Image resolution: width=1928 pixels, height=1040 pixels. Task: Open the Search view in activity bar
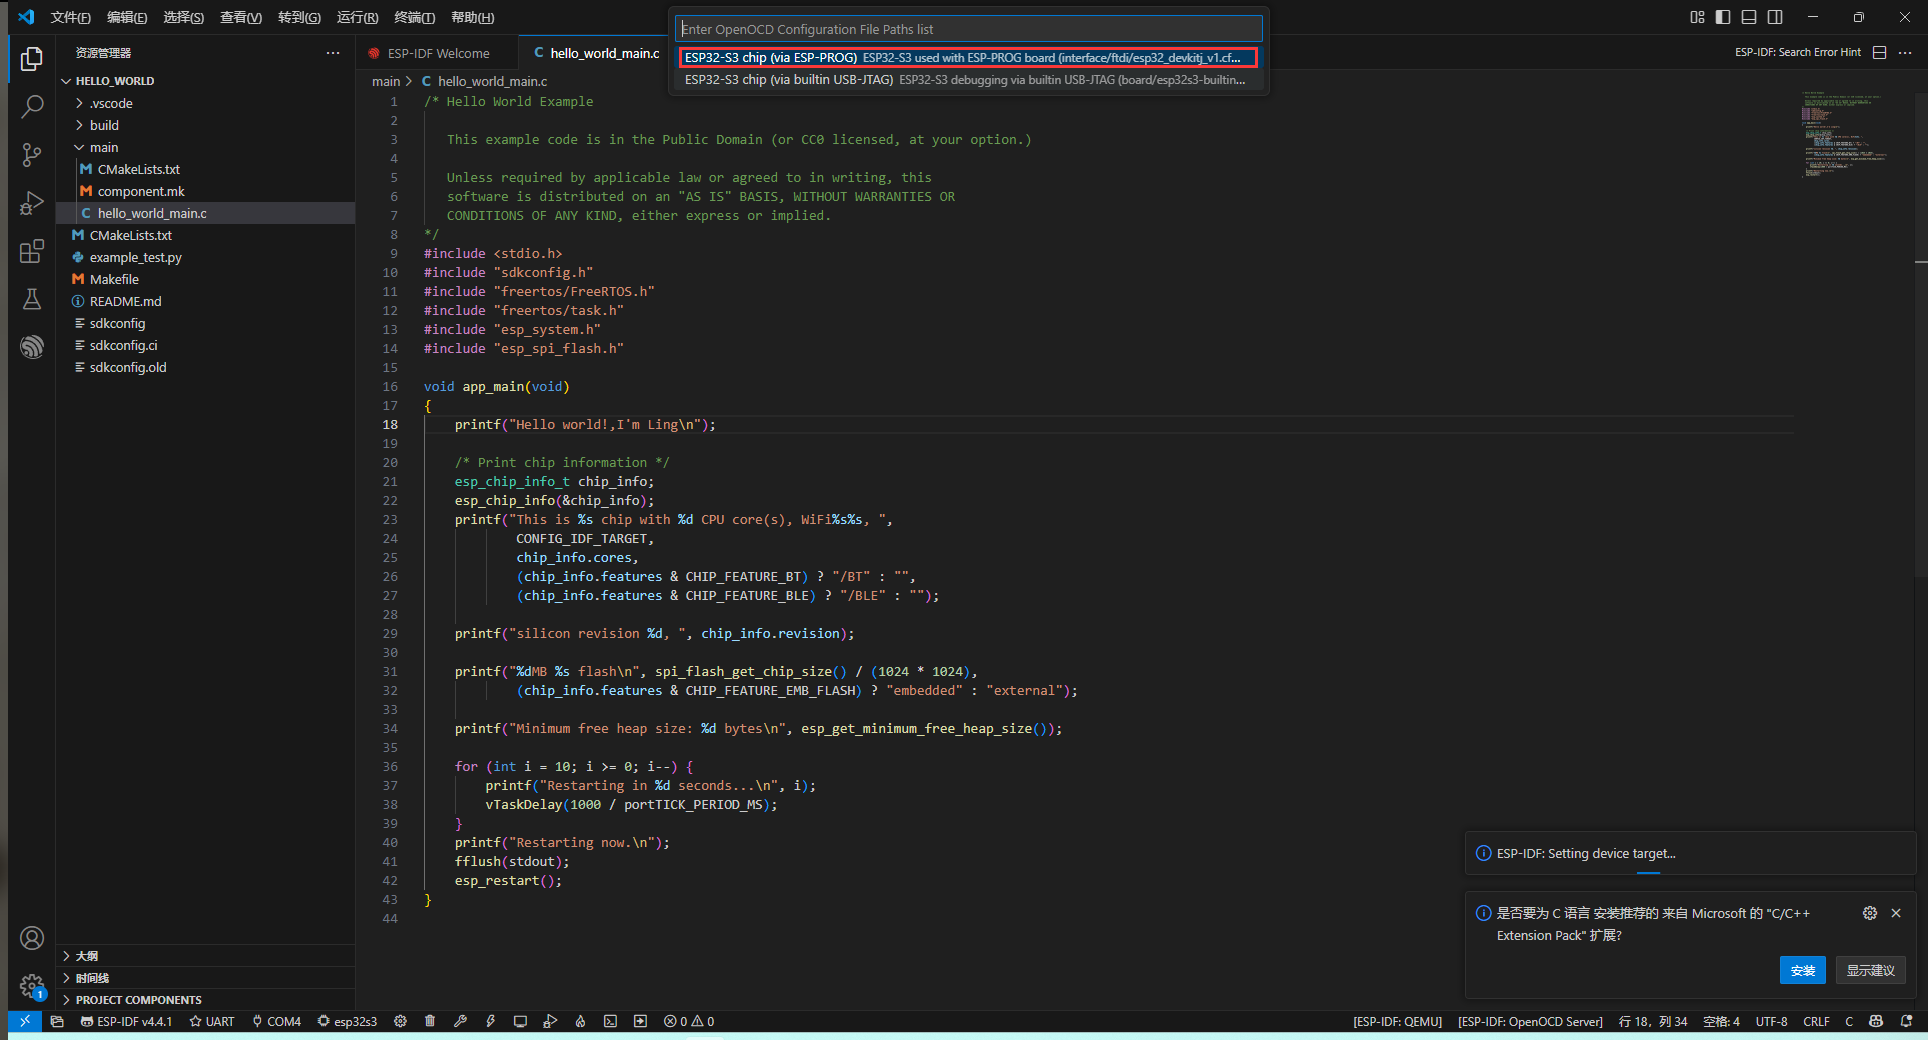(32, 107)
